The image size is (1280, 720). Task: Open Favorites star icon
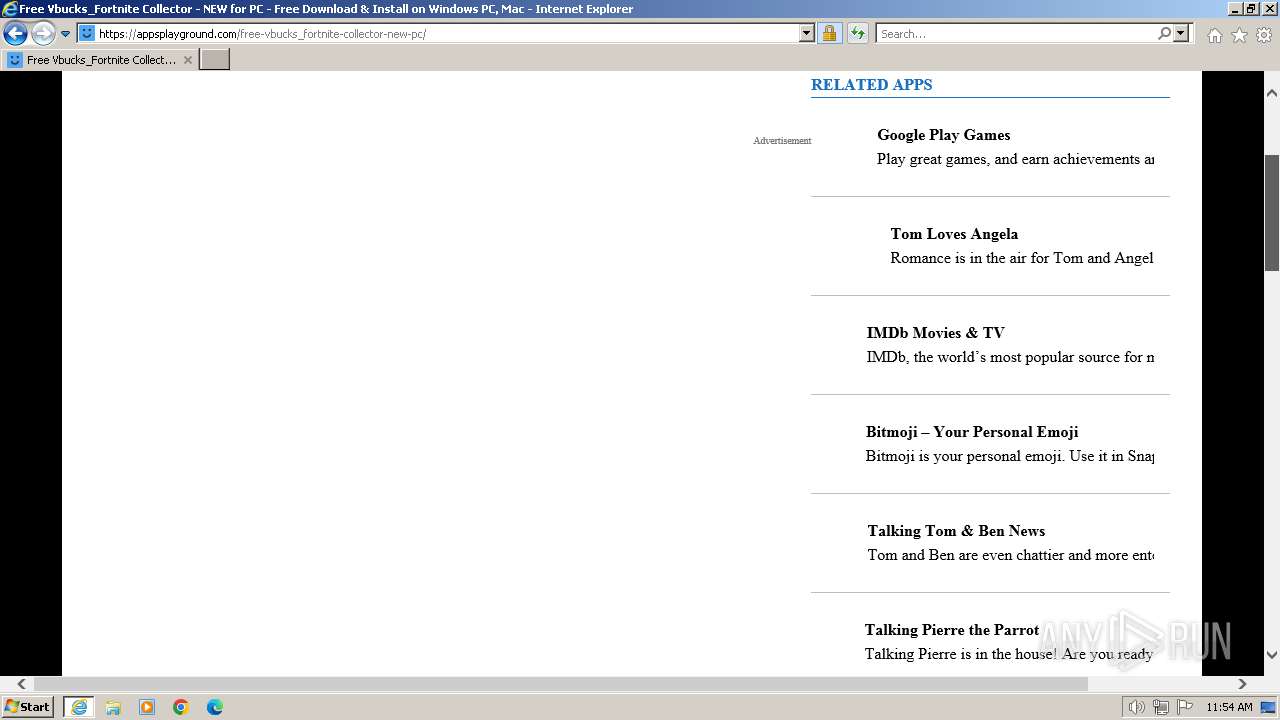tap(1239, 35)
